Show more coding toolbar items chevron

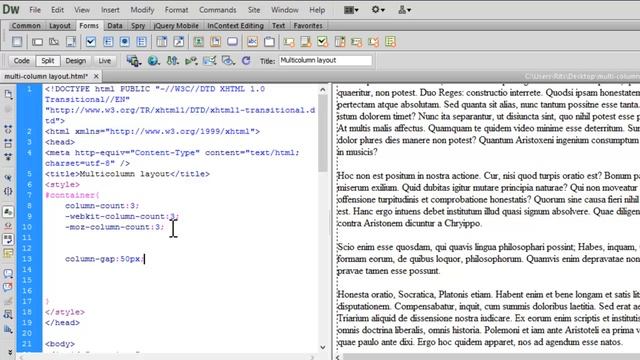(9, 351)
